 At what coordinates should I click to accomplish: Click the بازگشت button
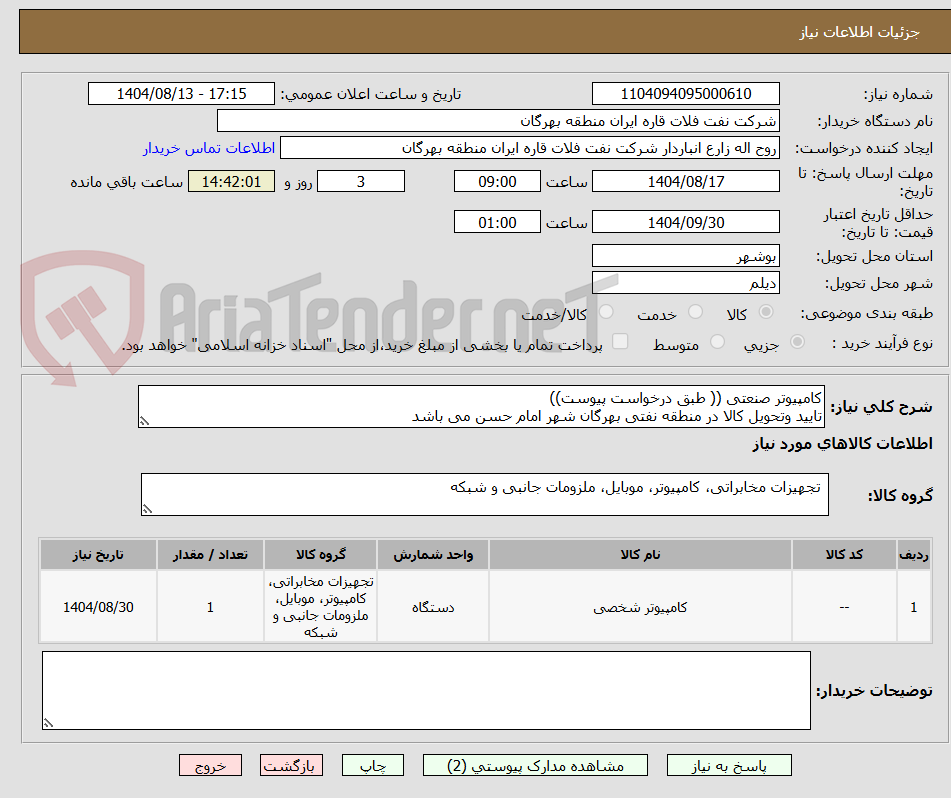point(291,765)
